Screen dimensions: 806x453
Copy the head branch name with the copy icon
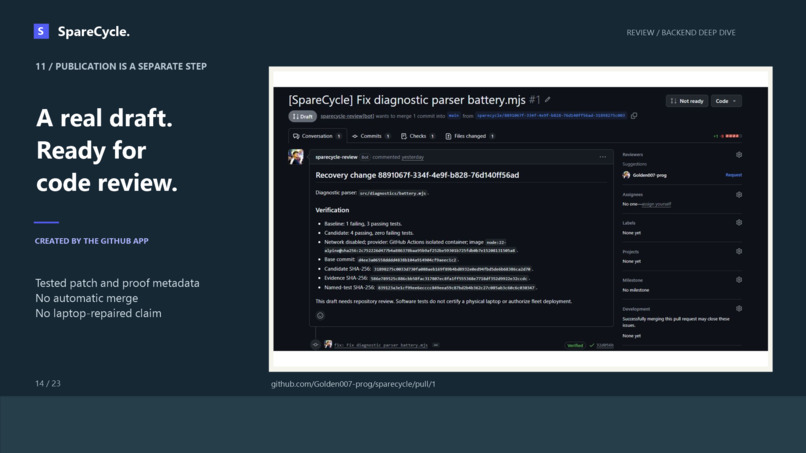click(634, 116)
